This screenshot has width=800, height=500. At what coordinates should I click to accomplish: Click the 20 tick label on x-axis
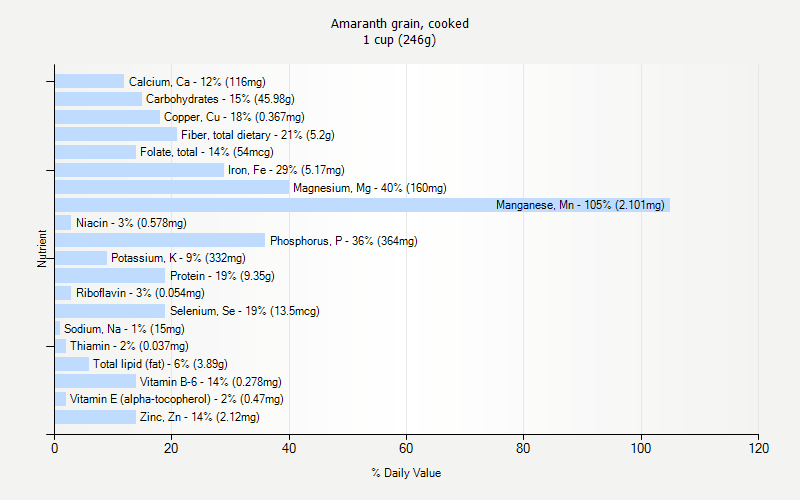[171, 448]
